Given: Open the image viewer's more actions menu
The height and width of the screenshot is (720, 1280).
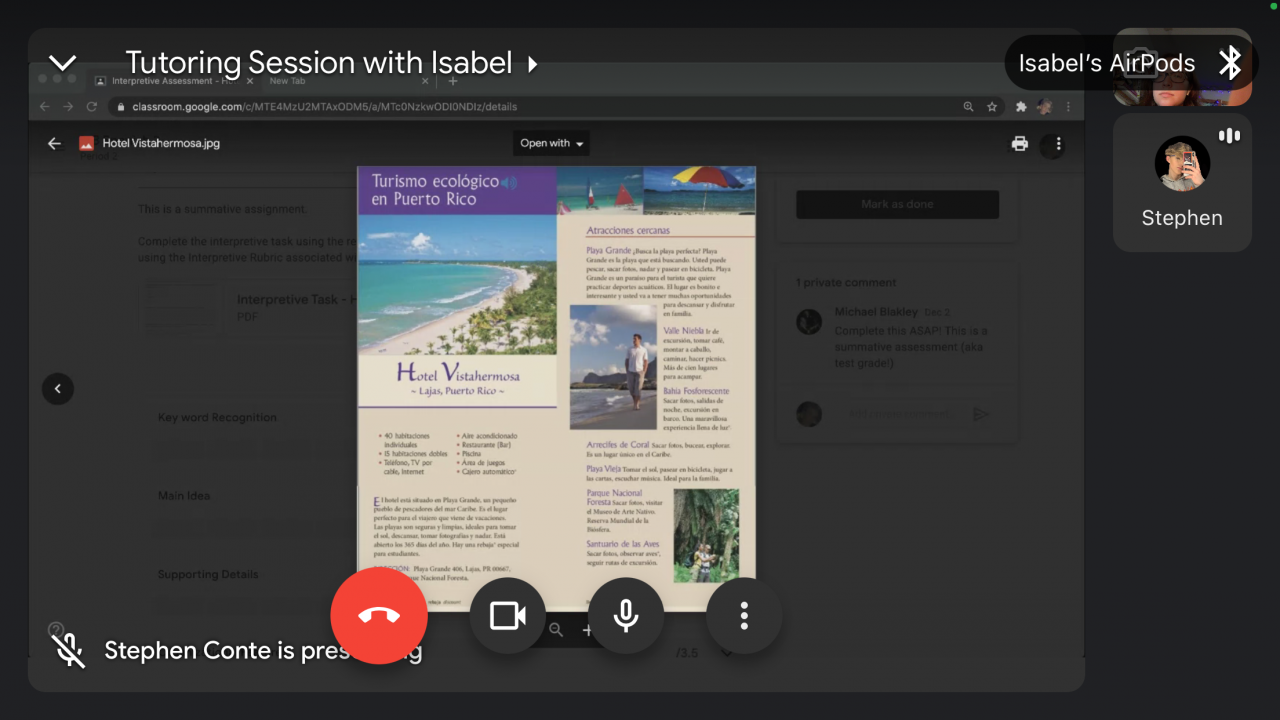Looking at the screenshot, I should (x=1059, y=144).
